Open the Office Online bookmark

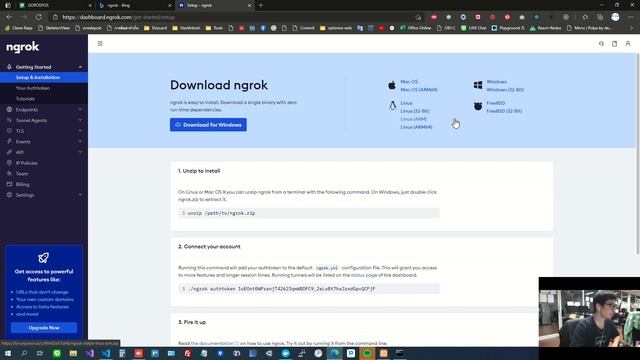416,28
